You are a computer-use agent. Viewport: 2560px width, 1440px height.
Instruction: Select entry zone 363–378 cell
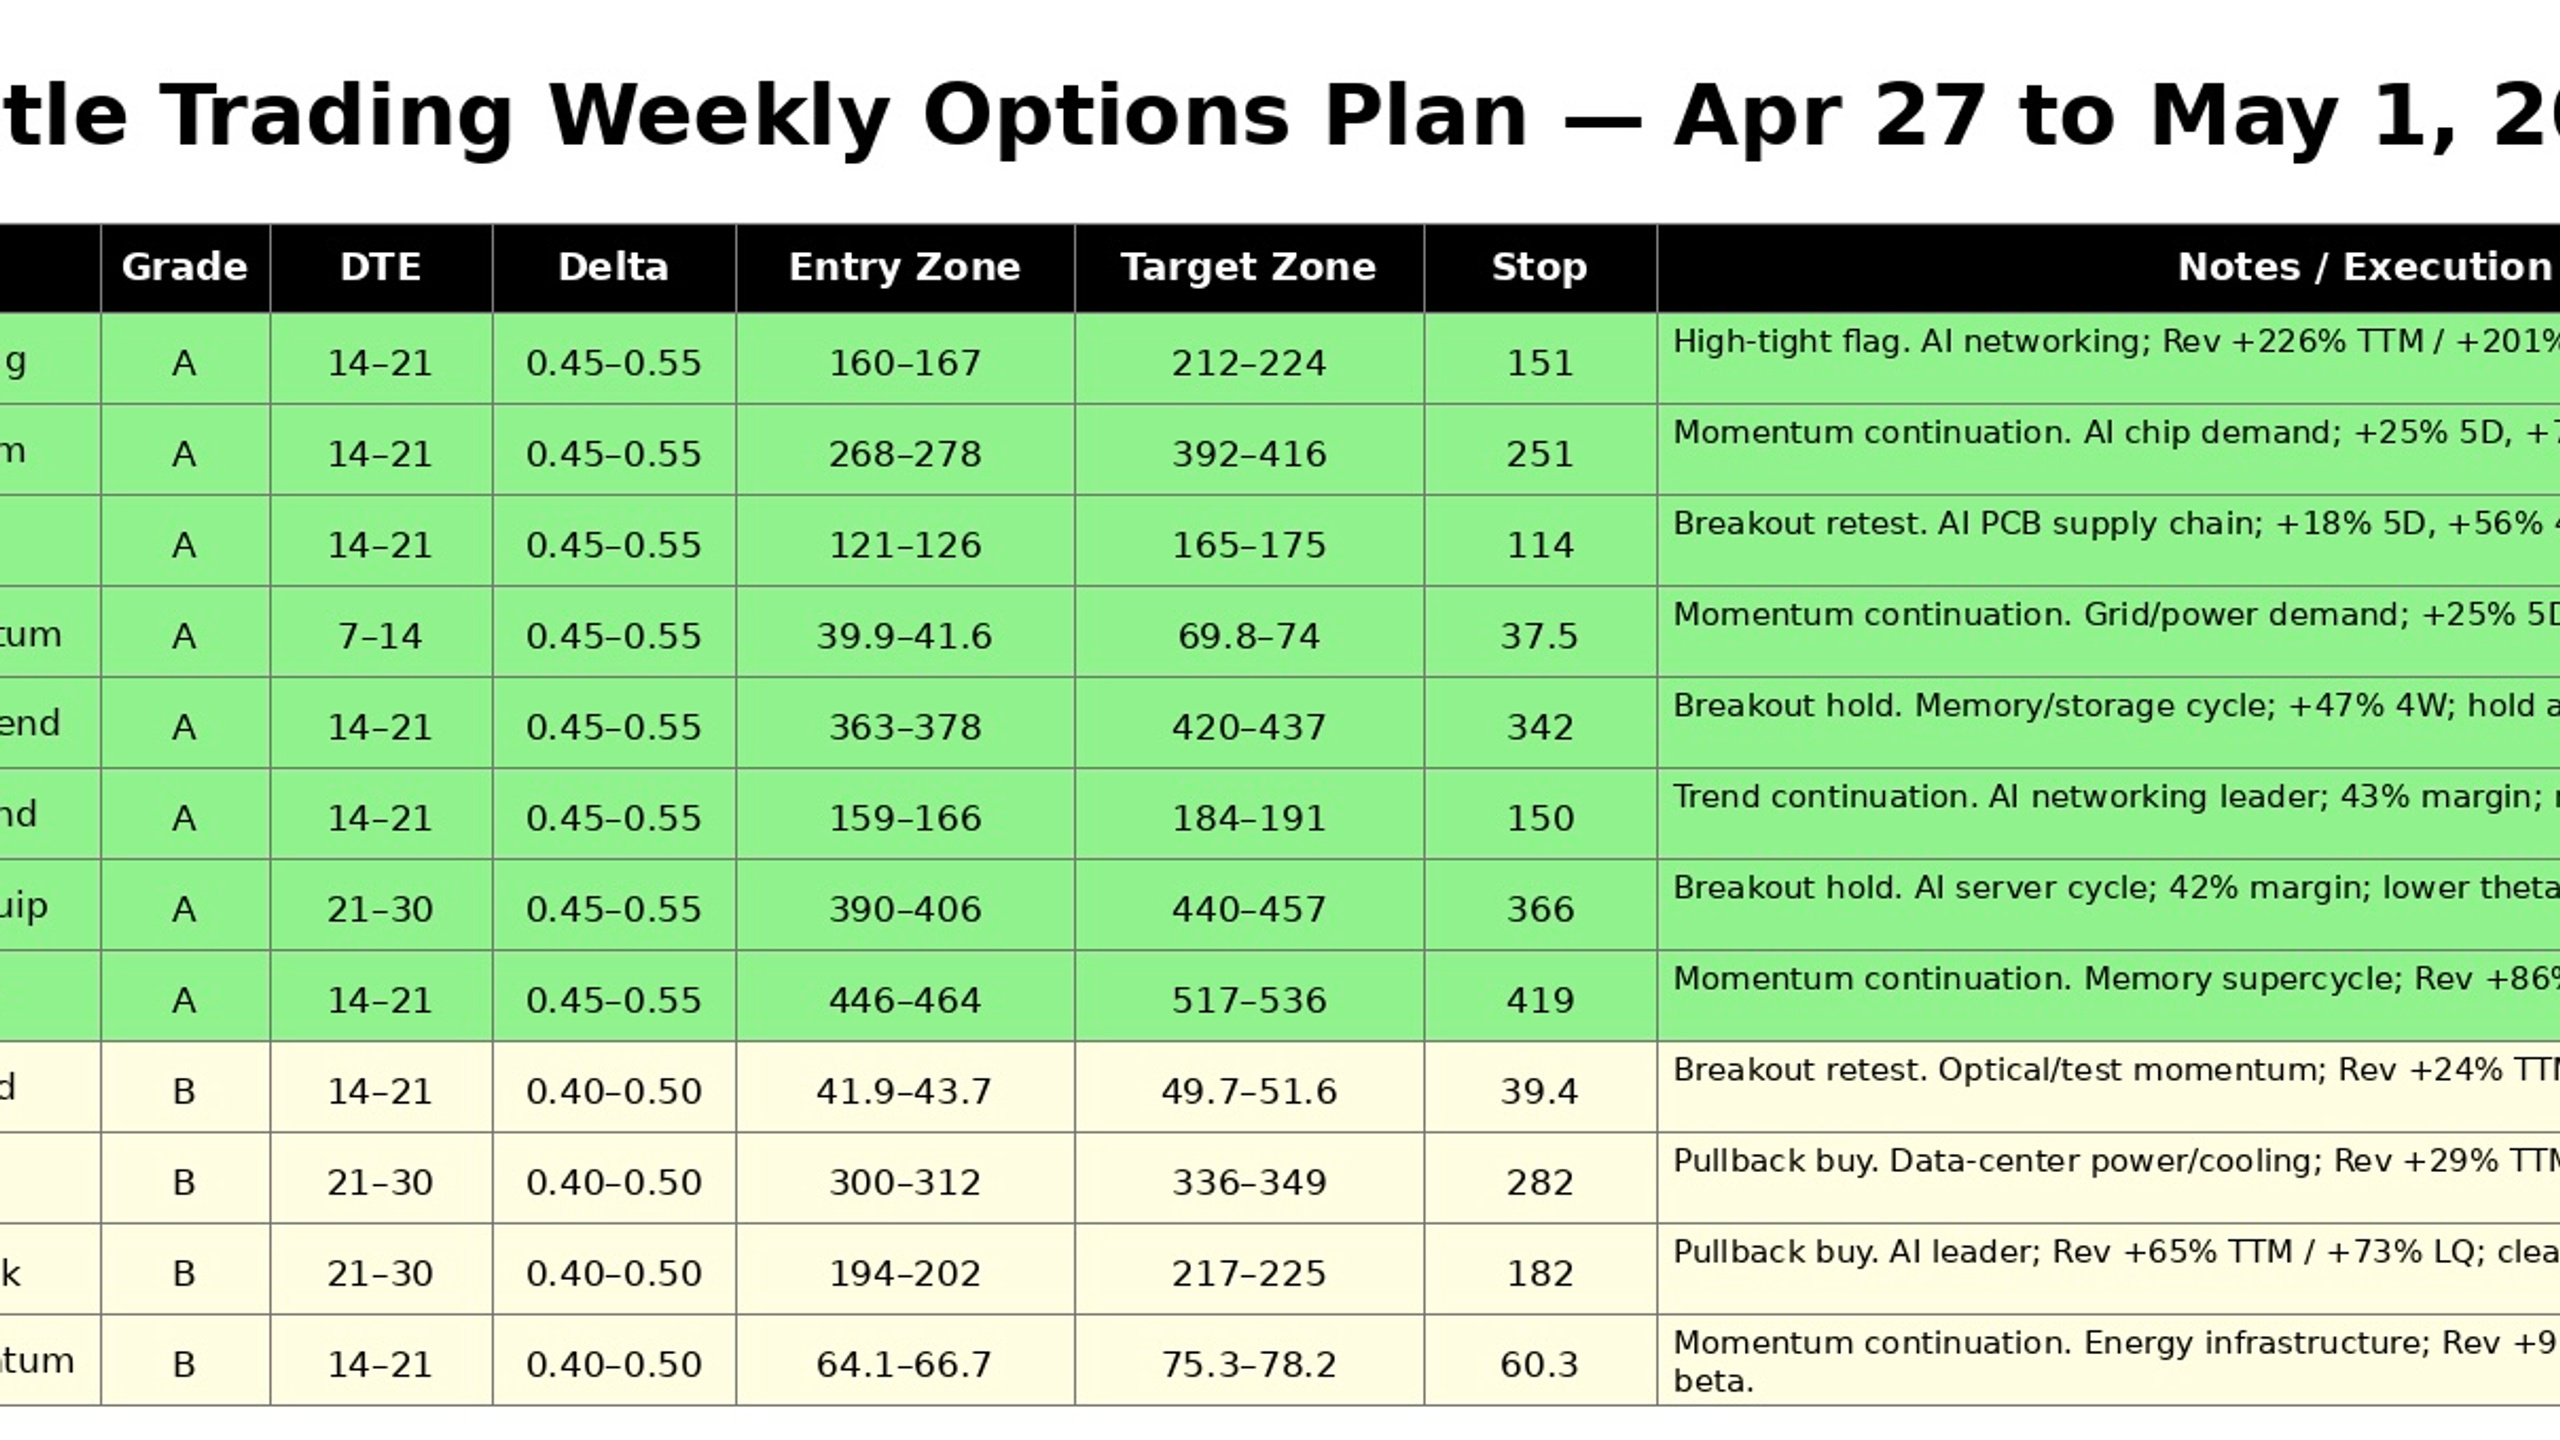pos(905,727)
